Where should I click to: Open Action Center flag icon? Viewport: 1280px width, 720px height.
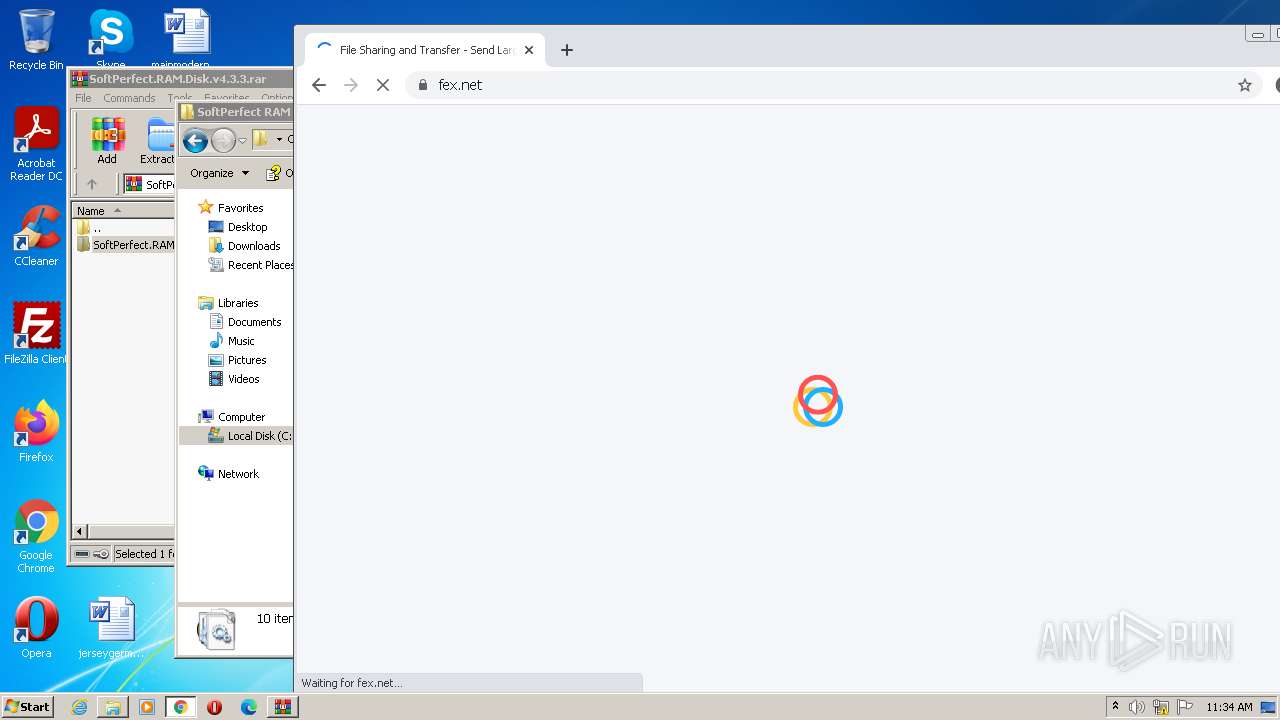[1185, 707]
